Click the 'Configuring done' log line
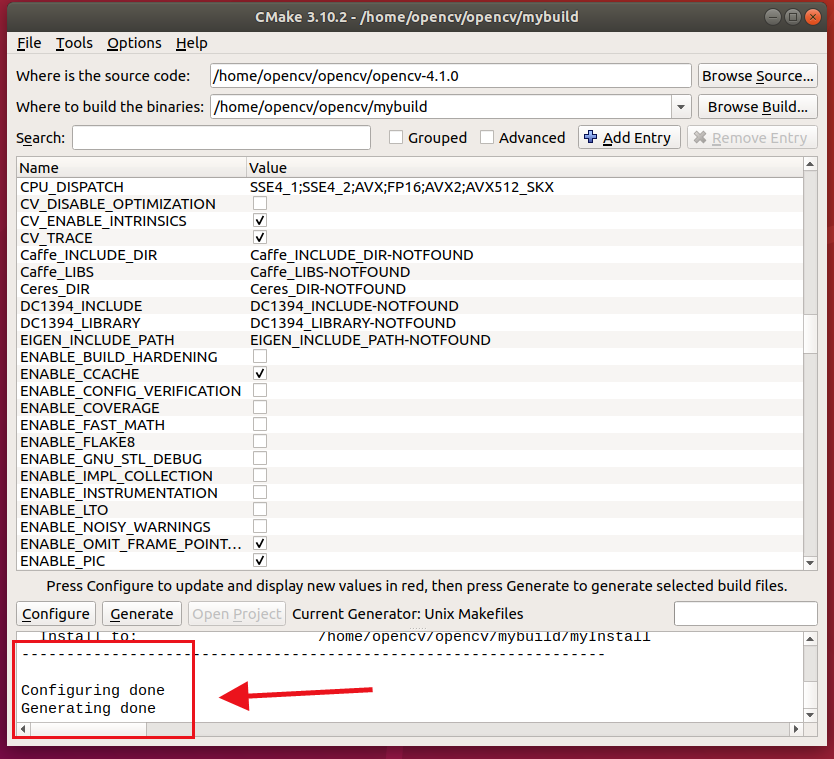This screenshot has width=834, height=759. (93, 690)
